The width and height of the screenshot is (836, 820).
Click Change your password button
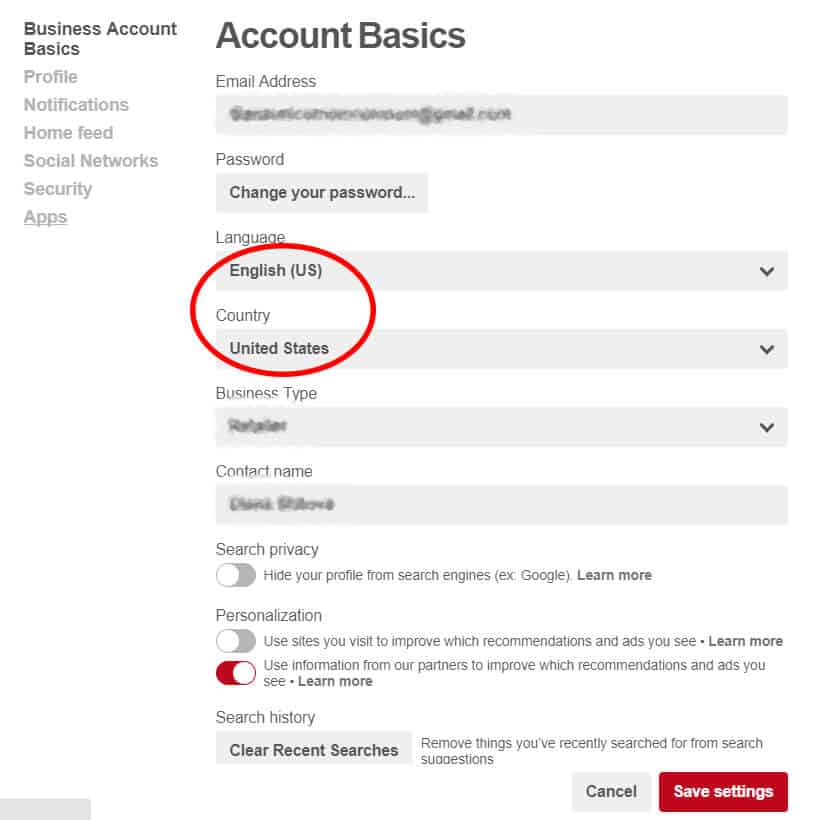[x=322, y=192]
